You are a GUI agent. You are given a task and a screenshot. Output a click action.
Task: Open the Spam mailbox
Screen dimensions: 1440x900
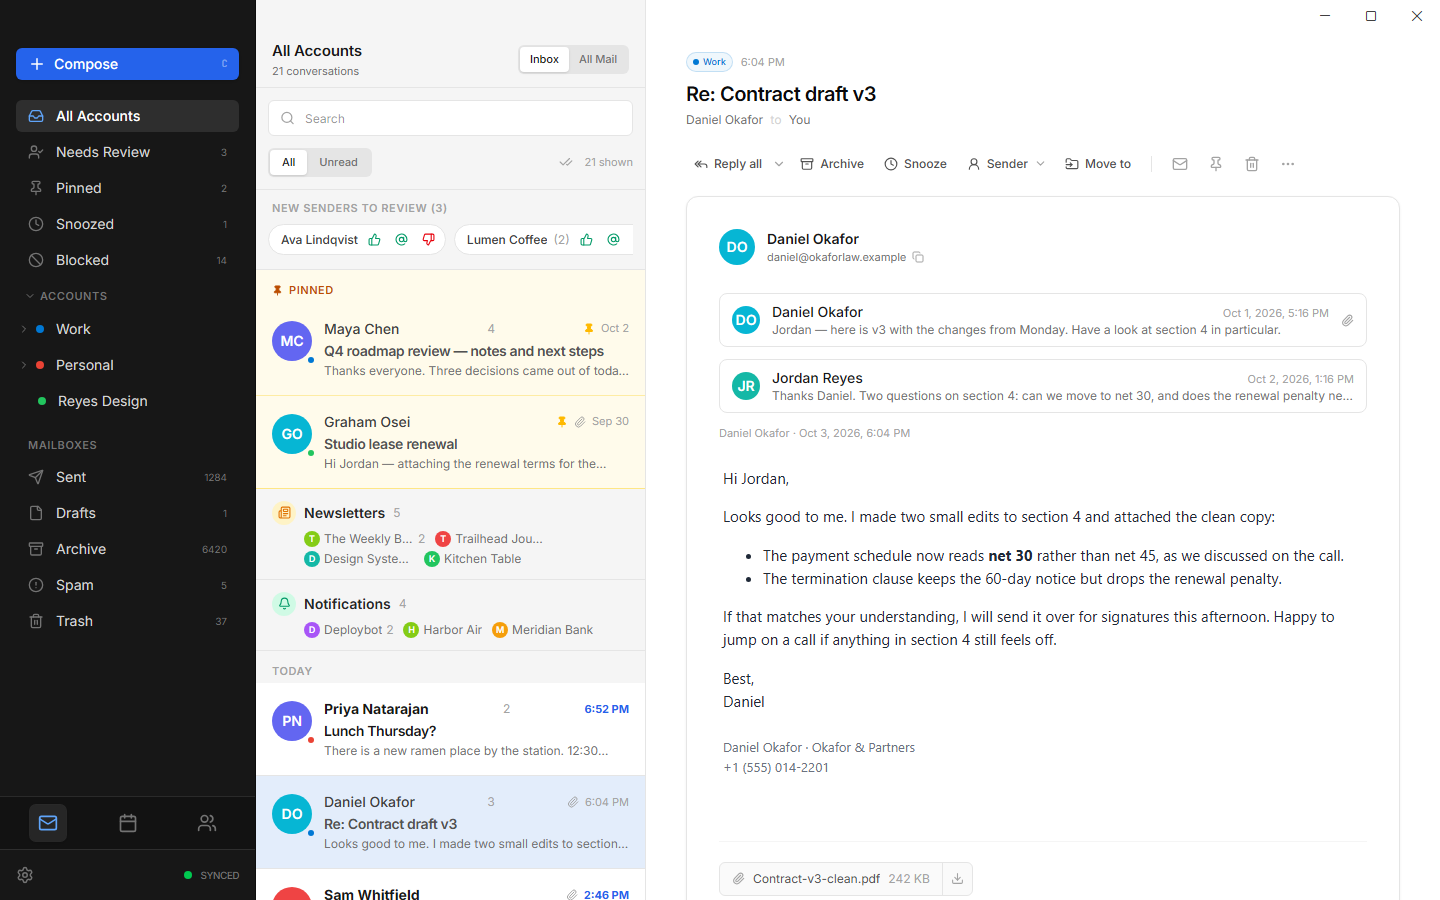[127, 585]
